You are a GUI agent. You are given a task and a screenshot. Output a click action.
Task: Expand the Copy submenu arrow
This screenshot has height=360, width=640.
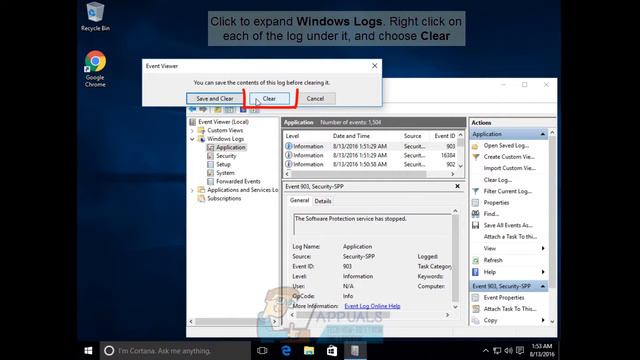pos(543,320)
